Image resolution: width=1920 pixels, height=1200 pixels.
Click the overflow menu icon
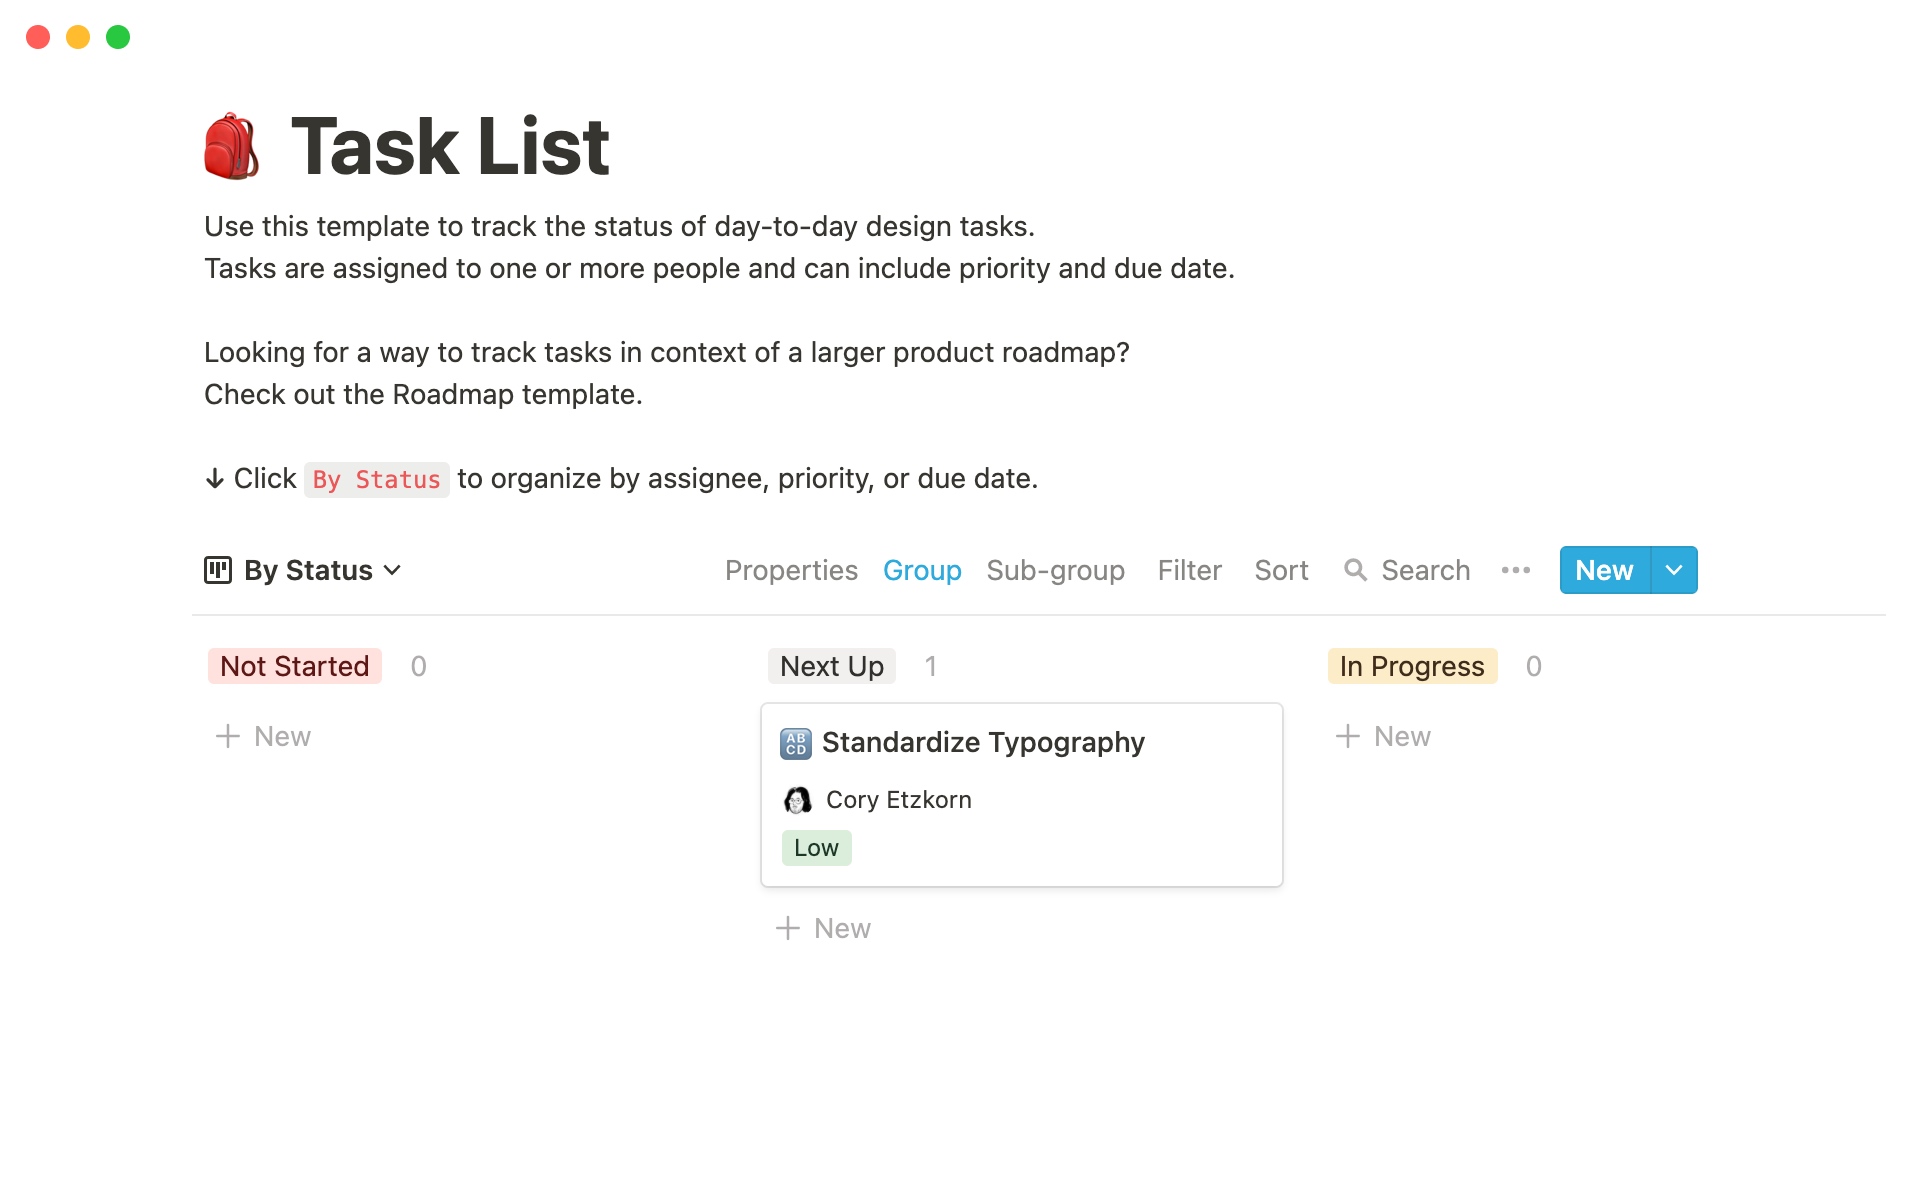pyautogui.click(x=1516, y=570)
